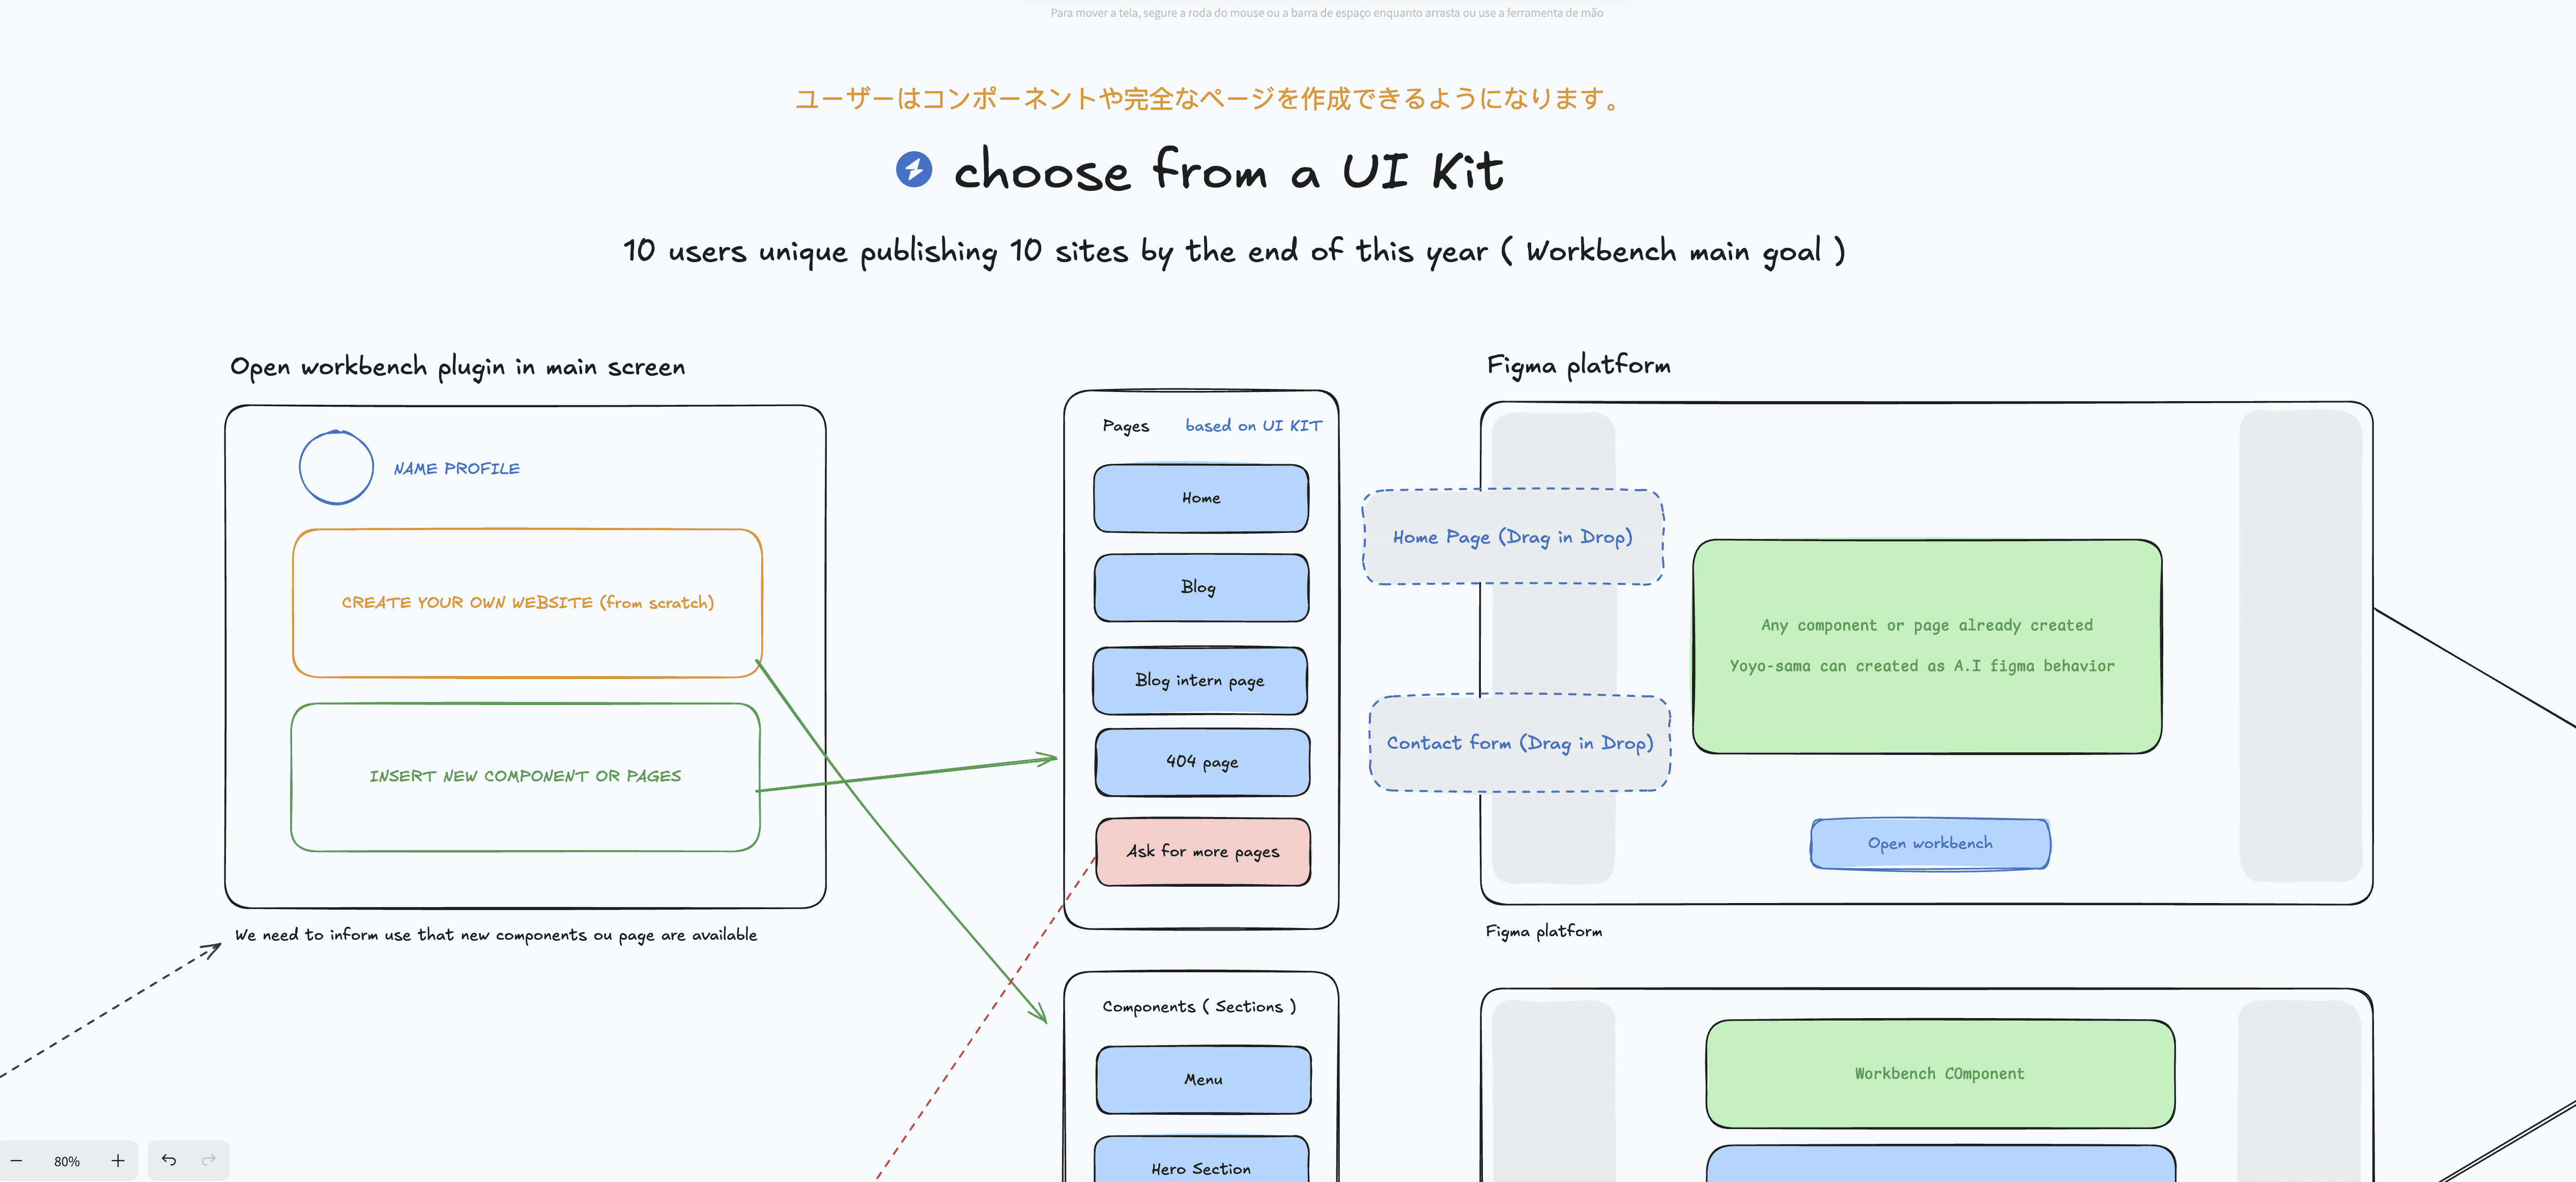The width and height of the screenshot is (2576, 1182).
Task: Click the "Open workbench" blue button
Action: tap(1930, 844)
